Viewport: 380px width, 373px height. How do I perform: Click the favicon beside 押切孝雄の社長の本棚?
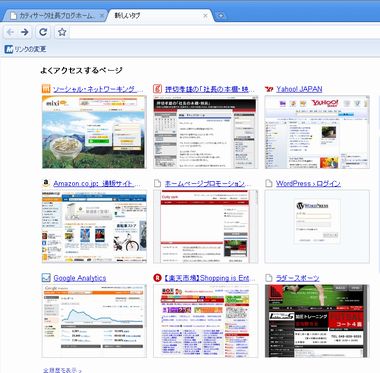157,89
